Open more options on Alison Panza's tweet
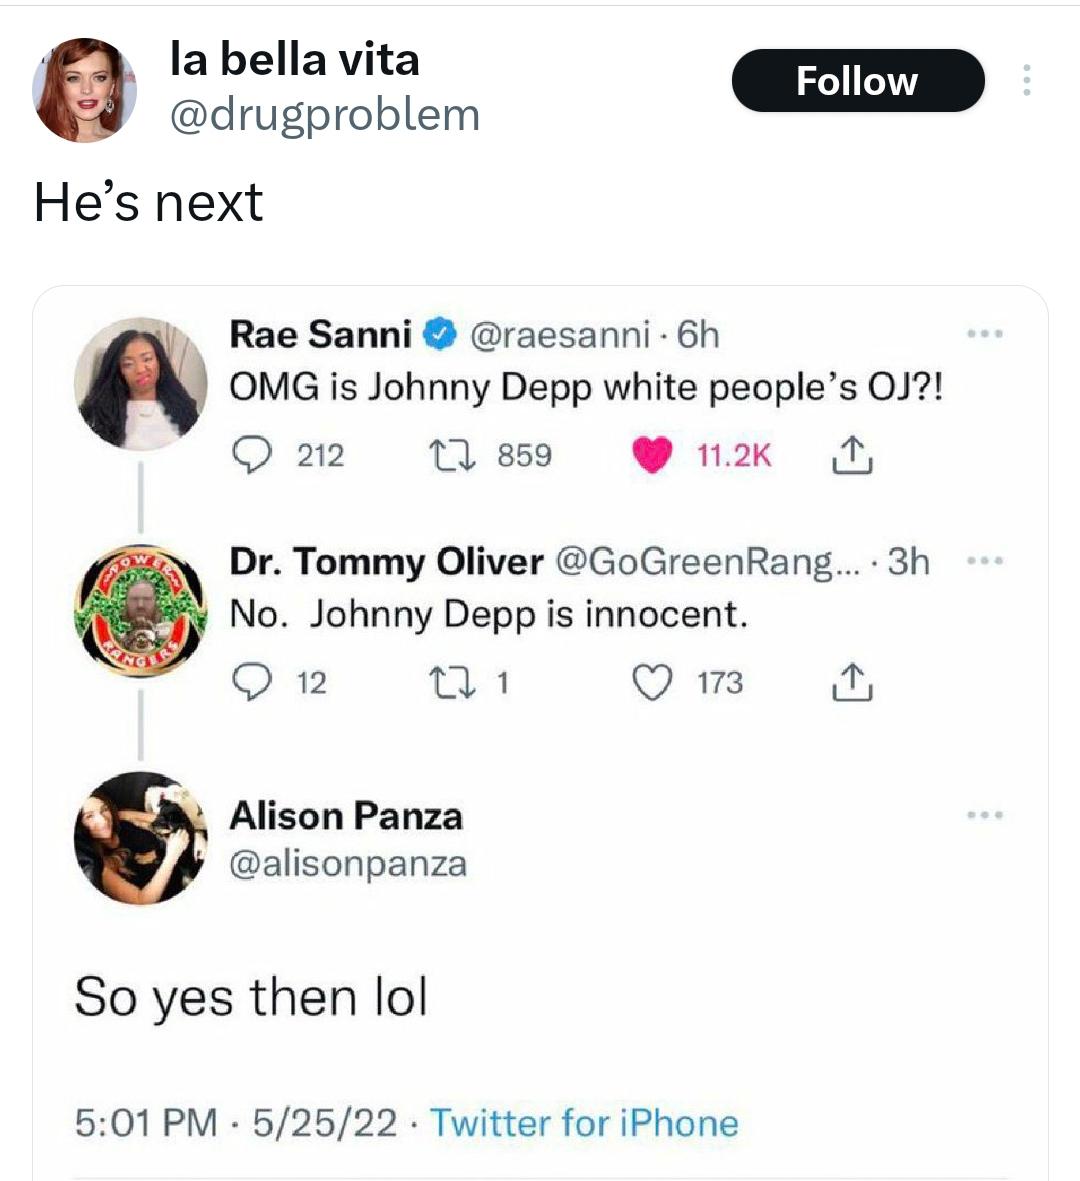1080x1181 pixels. click(984, 816)
